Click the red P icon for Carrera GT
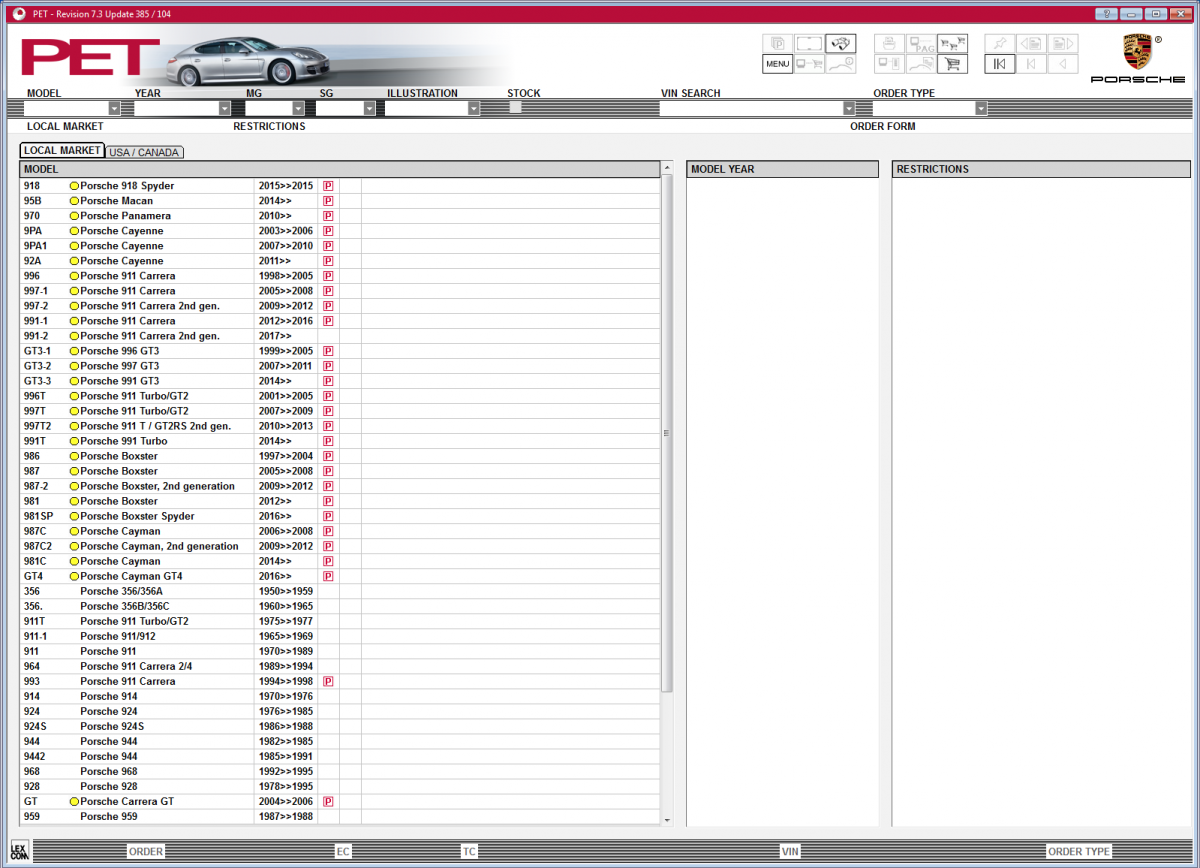Image resolution: width=1200 pixels, height=868 pixels. (x=327, y=802)
